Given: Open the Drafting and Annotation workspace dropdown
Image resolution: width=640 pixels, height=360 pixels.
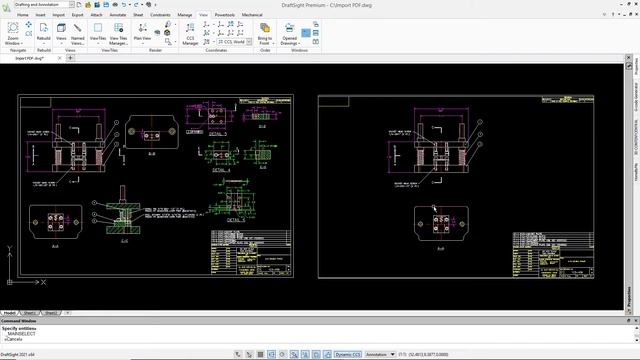Looking at the screenshot, I should point(71,4).
